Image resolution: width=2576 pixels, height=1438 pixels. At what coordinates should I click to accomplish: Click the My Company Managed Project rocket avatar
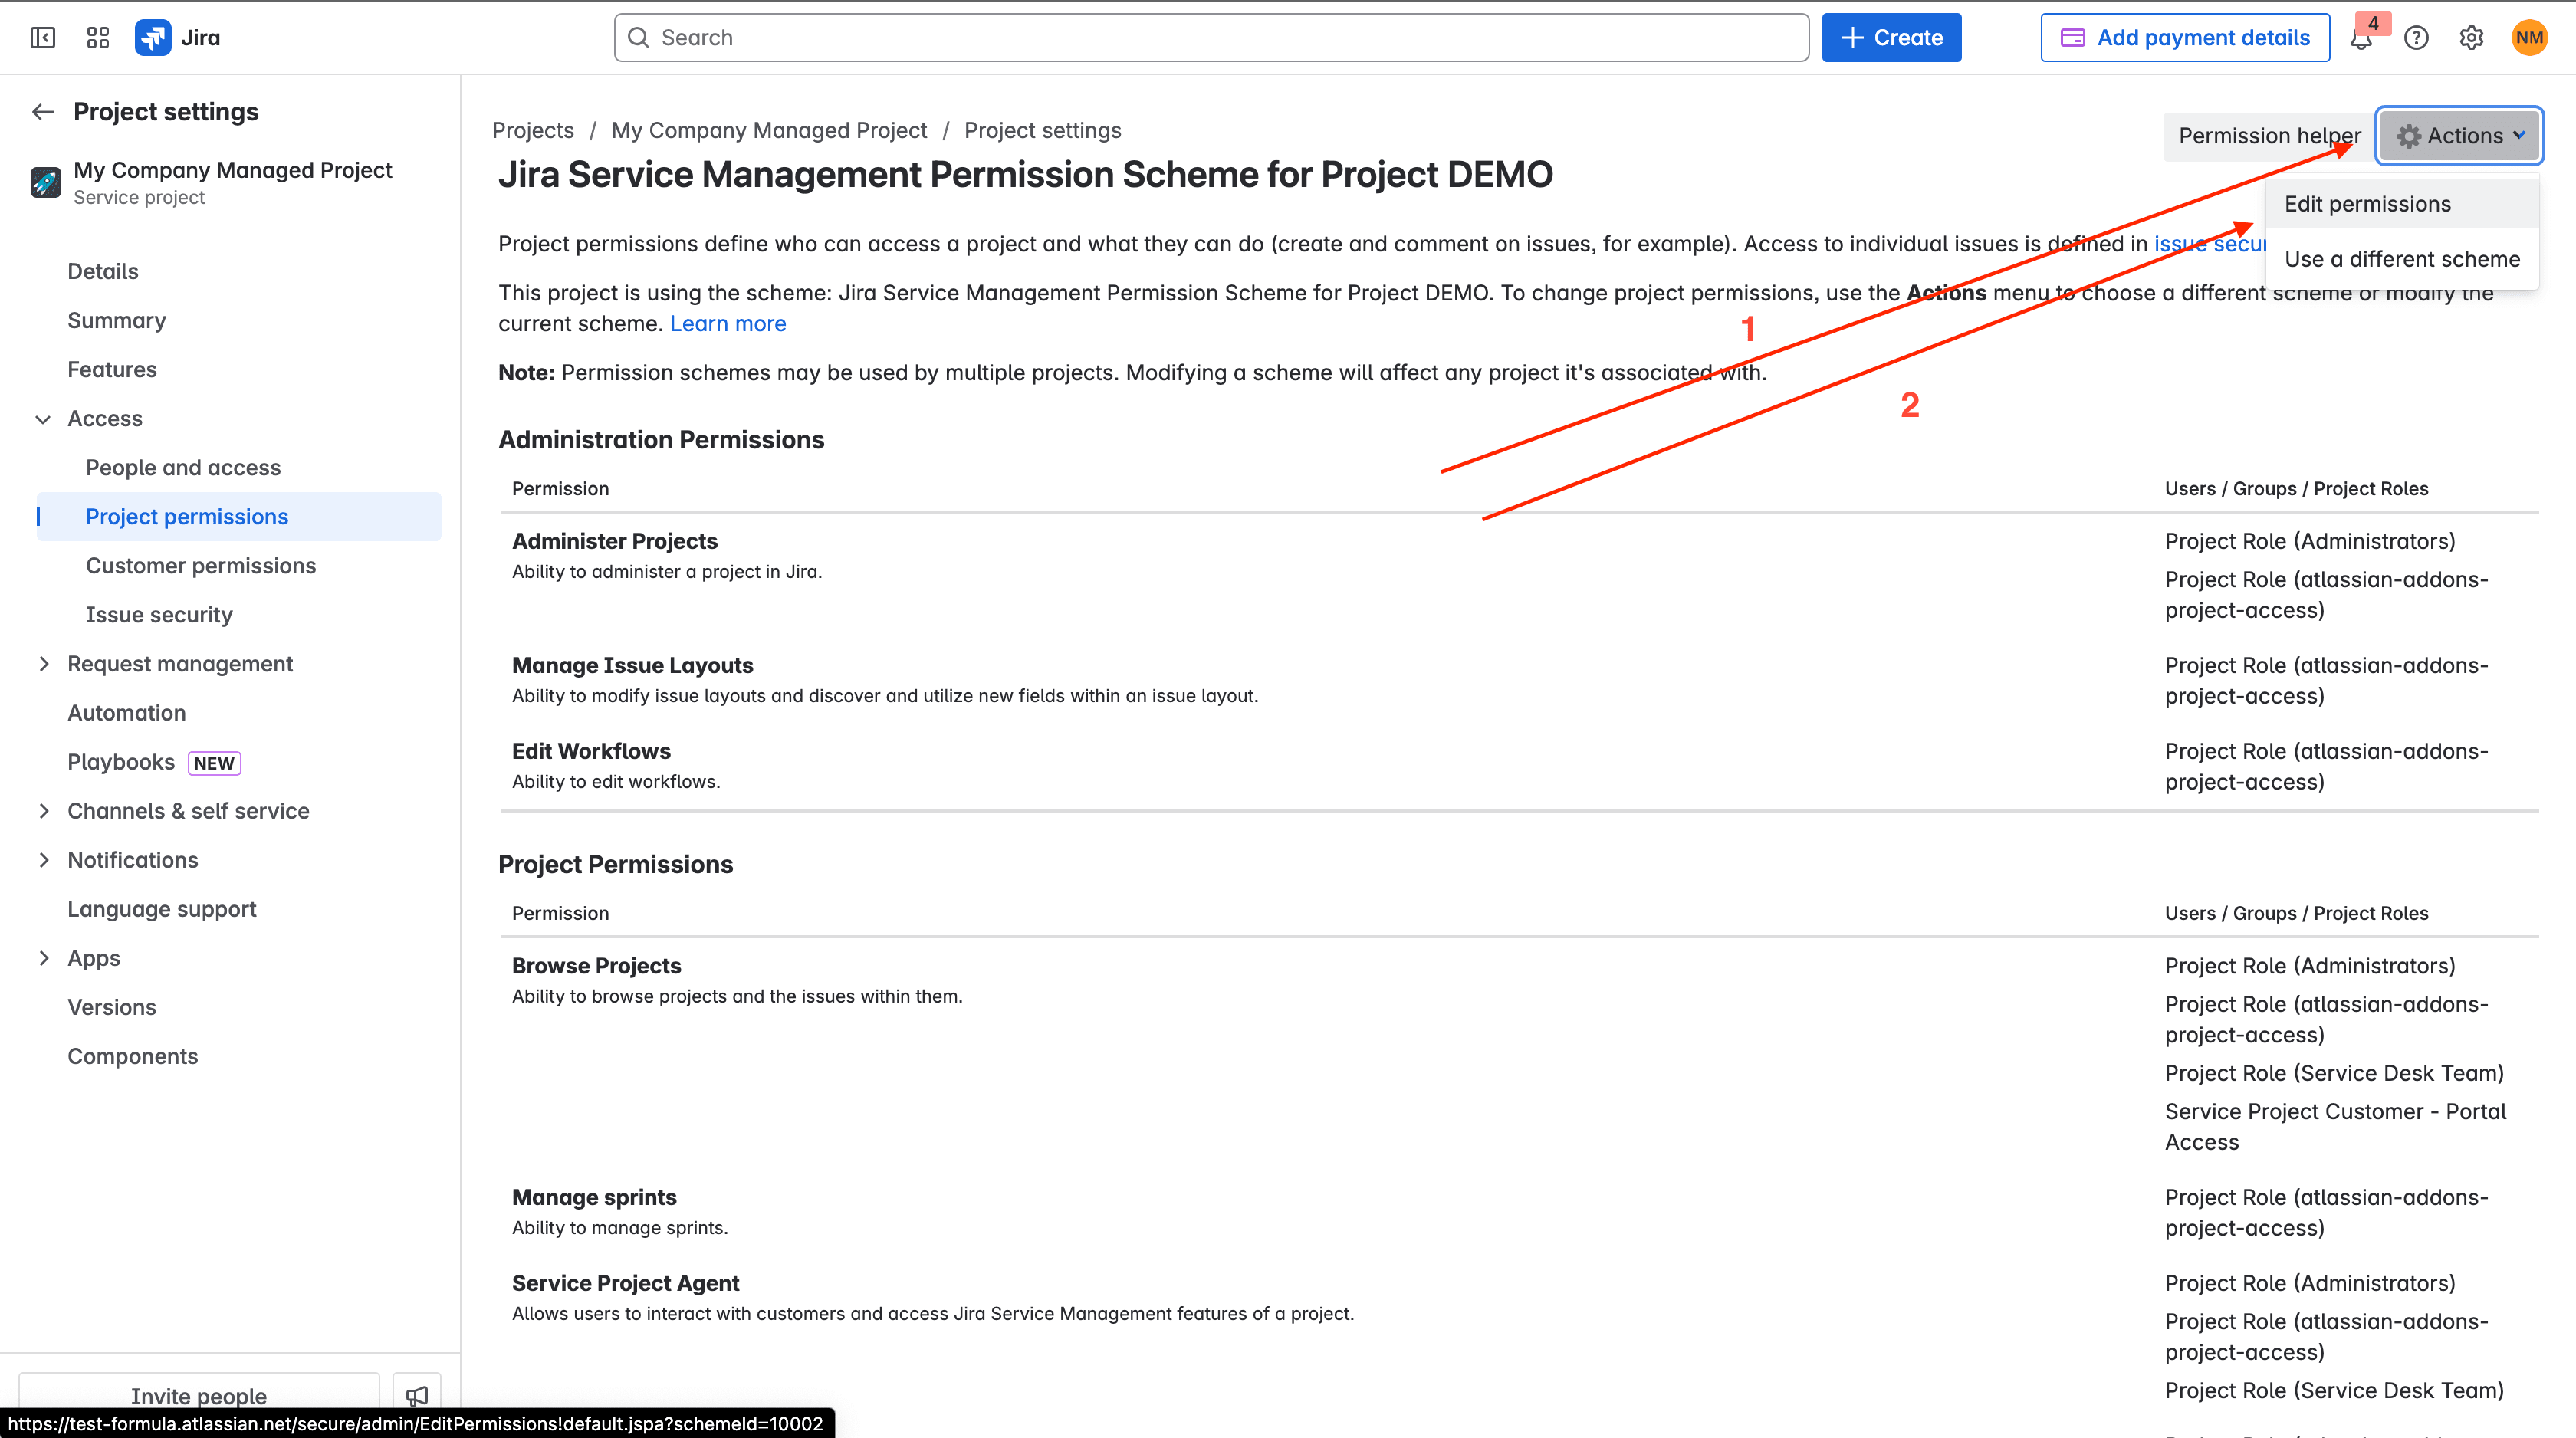coord(46,182)
